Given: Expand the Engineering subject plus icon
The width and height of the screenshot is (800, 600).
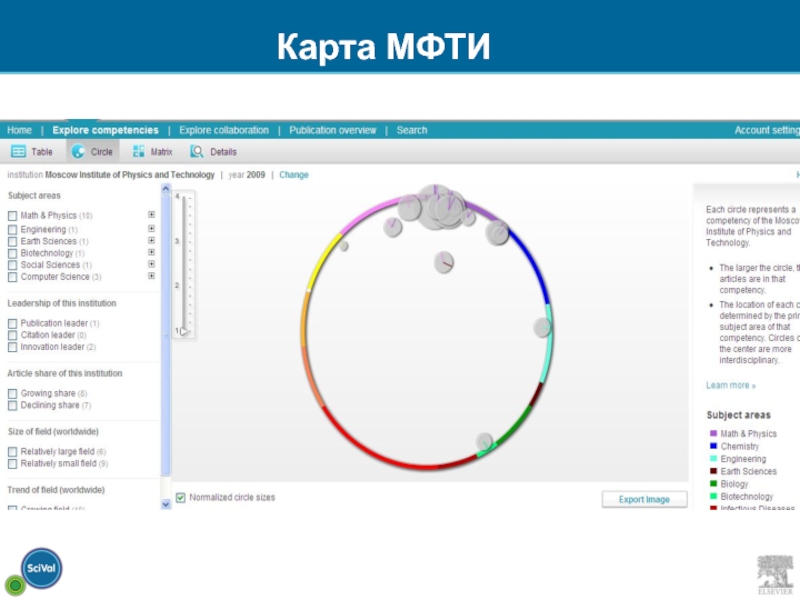Looking at the screenshot, I should point(152,229).
